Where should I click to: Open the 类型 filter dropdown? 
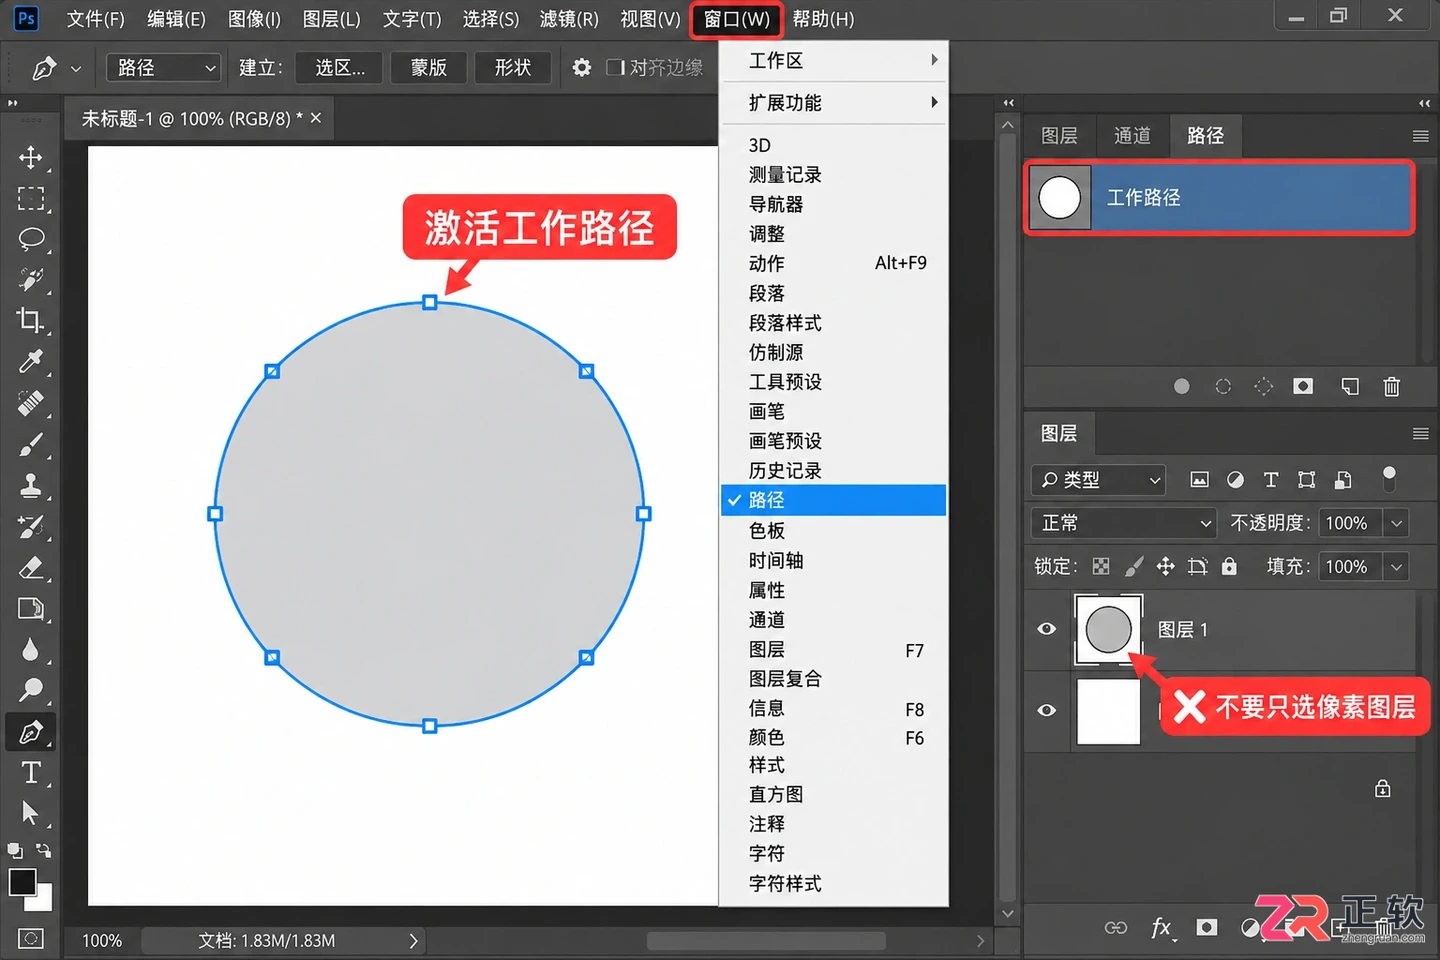coord(1099,480)
